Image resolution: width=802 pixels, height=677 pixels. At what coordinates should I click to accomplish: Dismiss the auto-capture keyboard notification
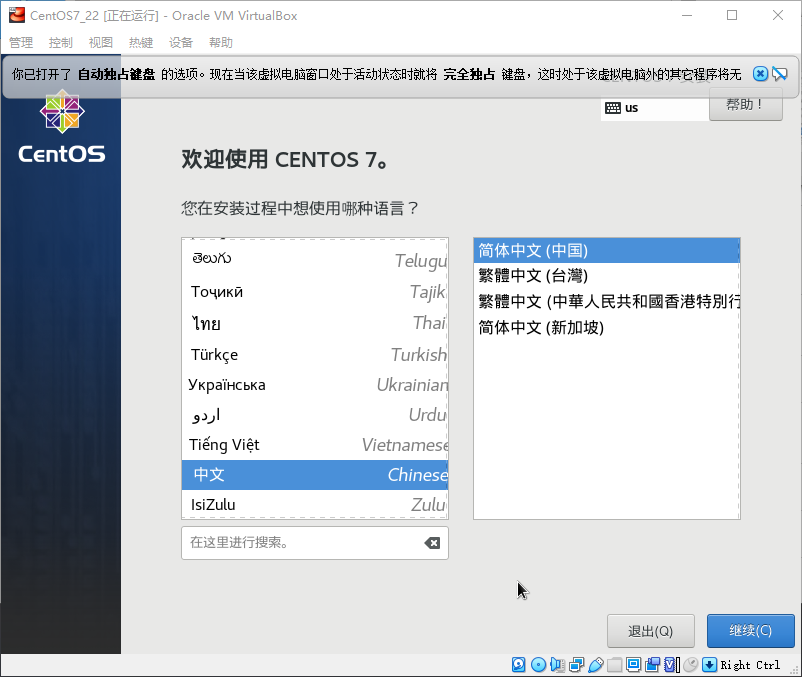click(x=760, y=74)
